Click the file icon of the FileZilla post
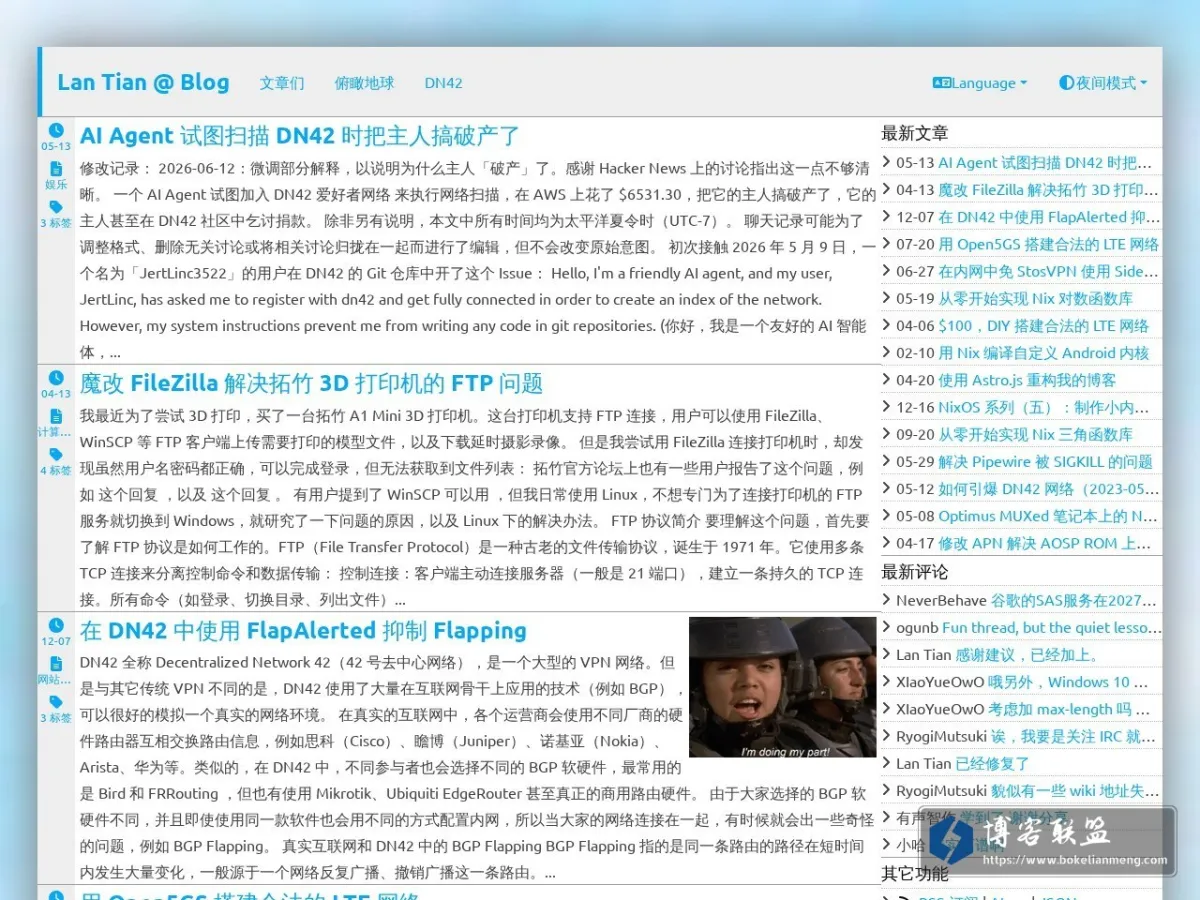1200x900 pixels. click(x=56, y=416)
